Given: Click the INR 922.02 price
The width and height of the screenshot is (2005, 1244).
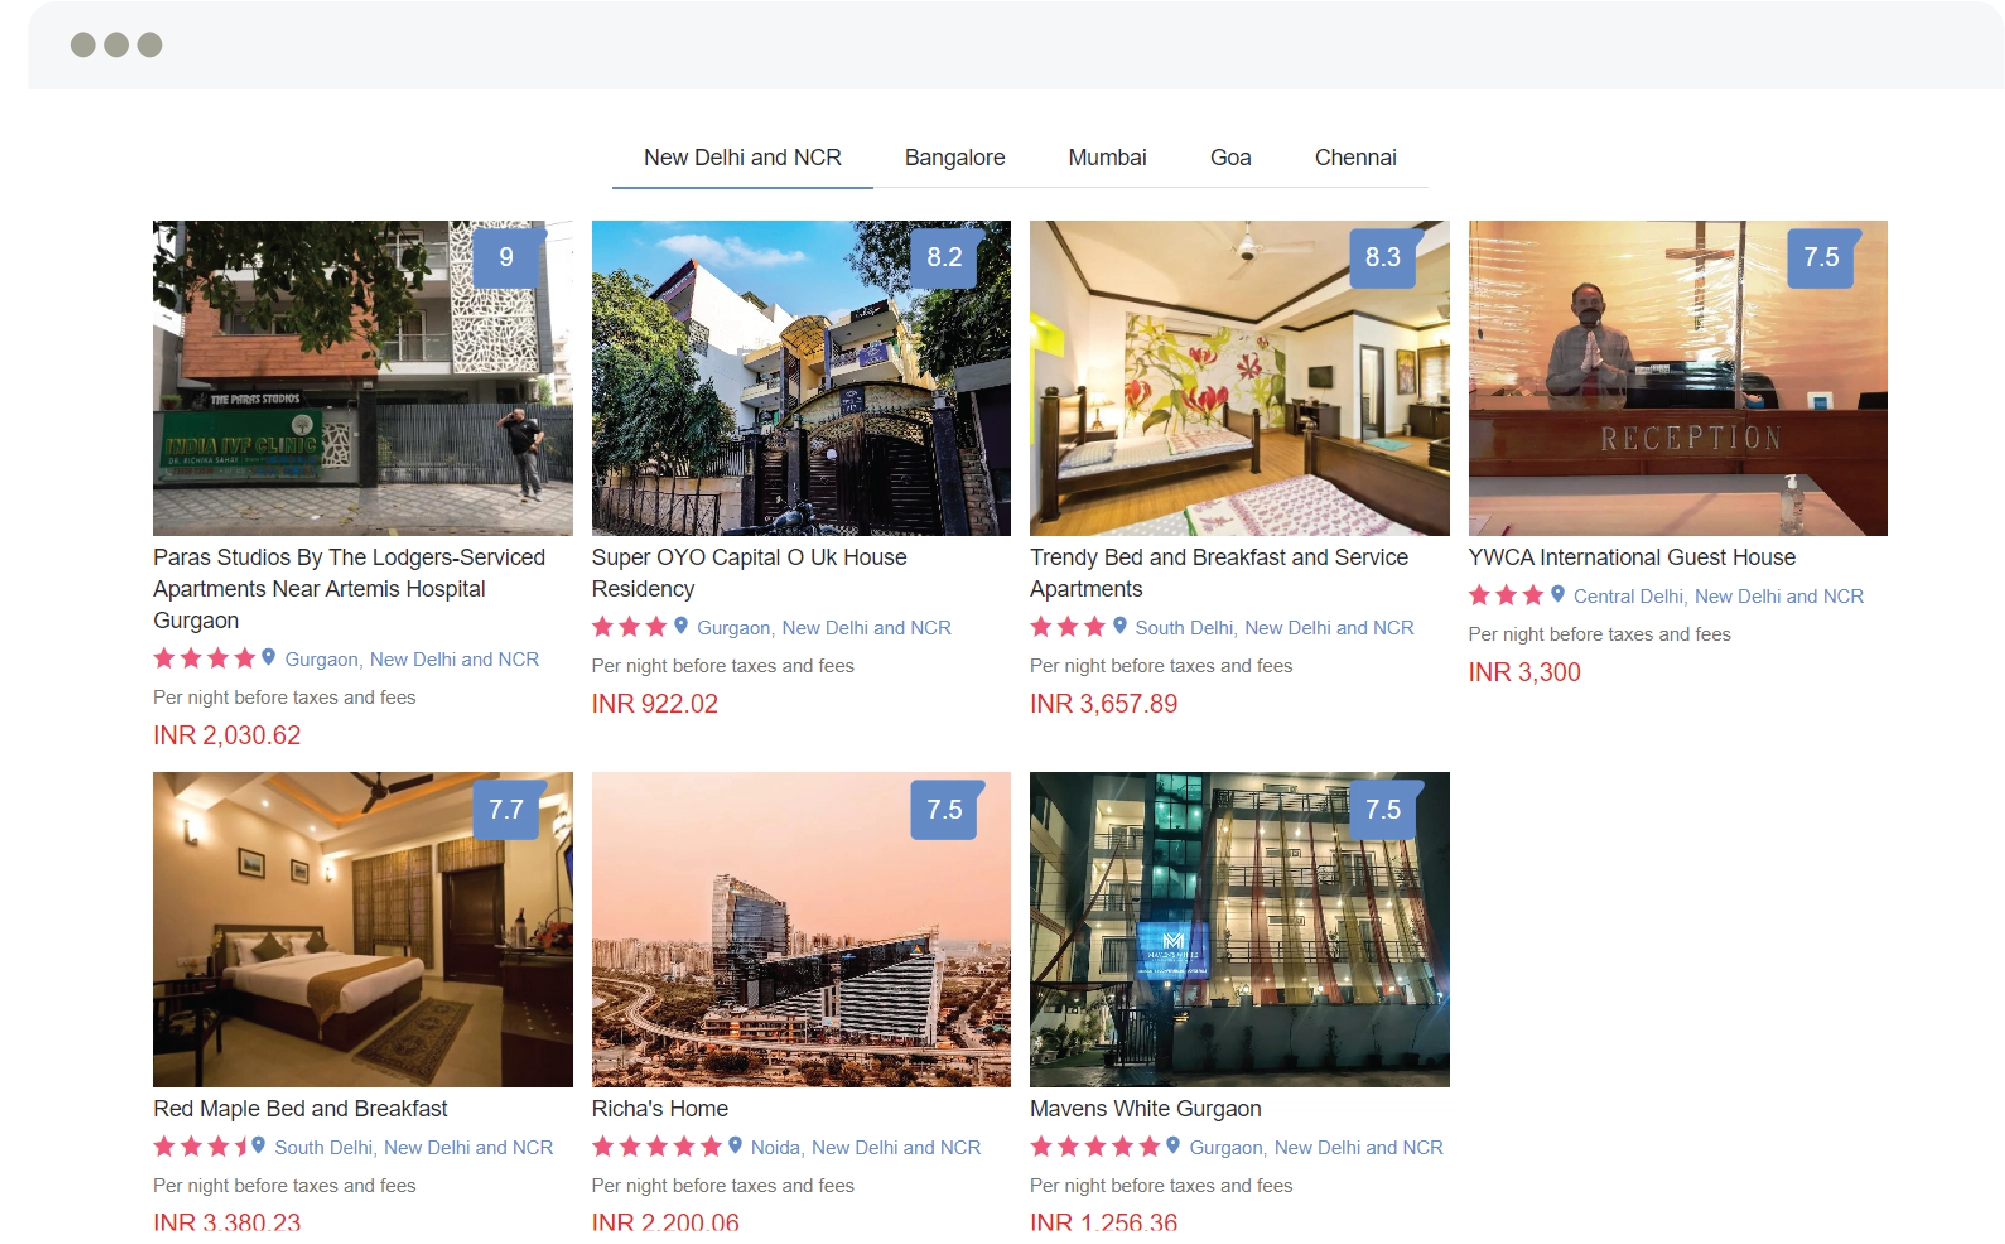Looking at the screenshot, I should click(x=655, y=704).
